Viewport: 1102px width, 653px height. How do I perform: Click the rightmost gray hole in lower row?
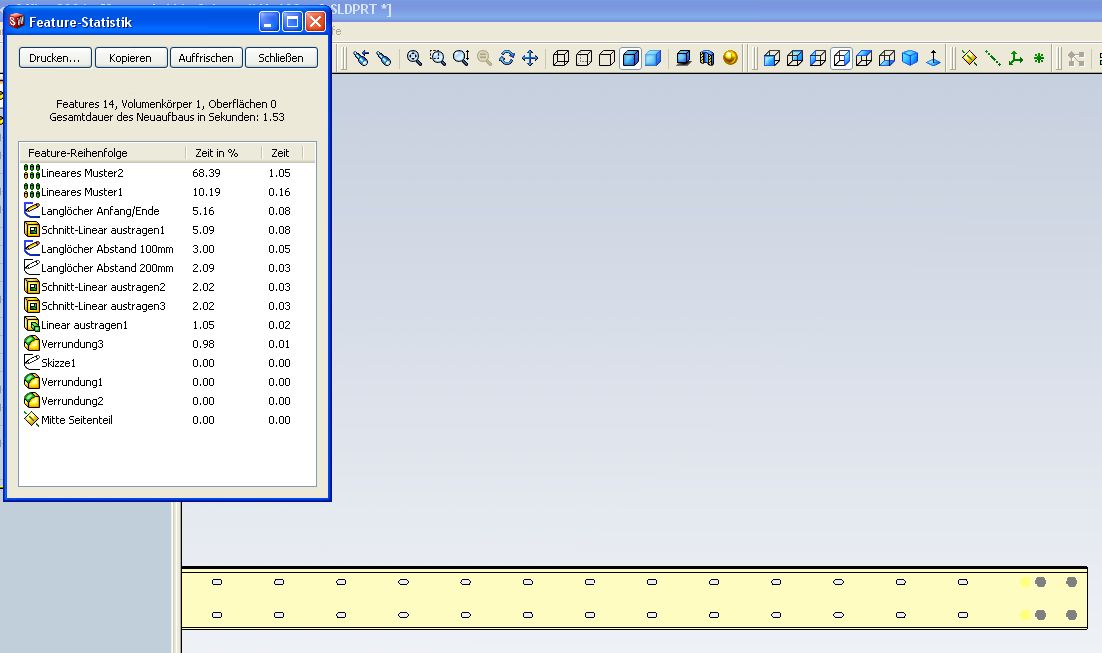click(x=1071, y=615)
